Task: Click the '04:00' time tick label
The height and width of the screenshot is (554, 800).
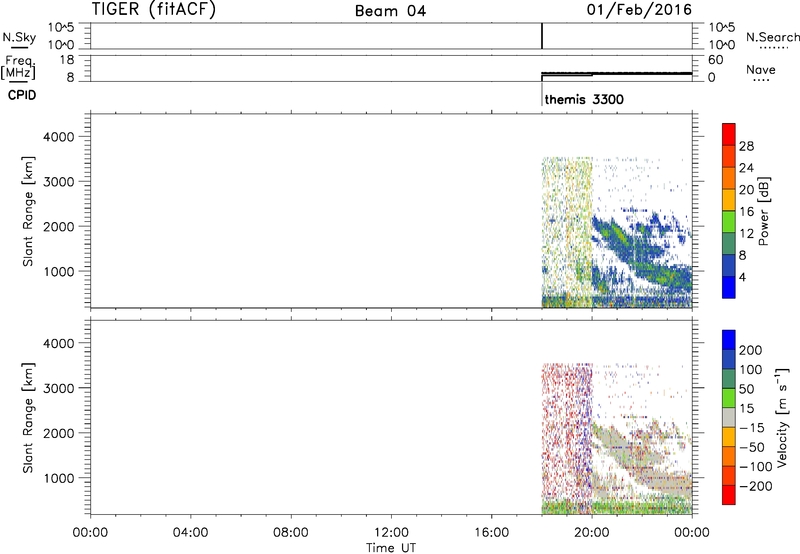Action: click(190, 533)
